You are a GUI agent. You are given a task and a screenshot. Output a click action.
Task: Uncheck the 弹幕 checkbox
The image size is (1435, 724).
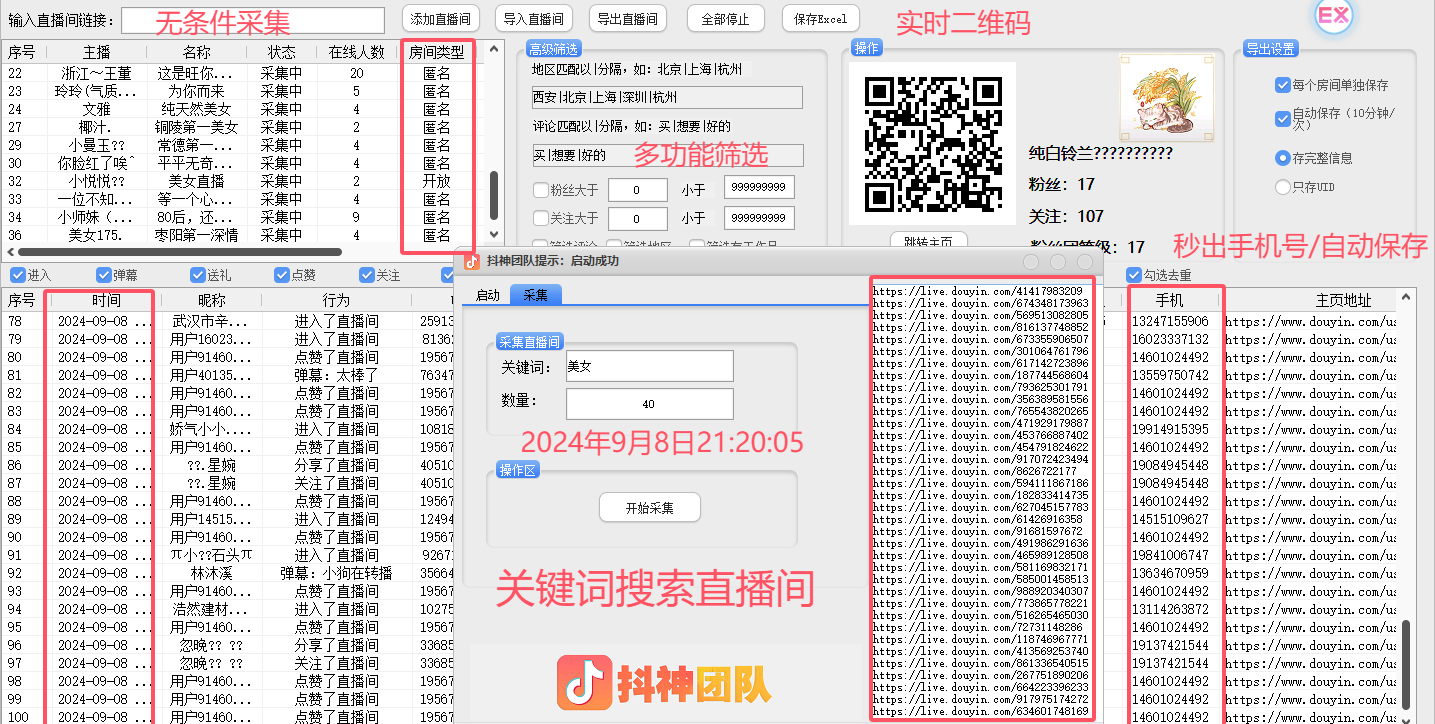pos(104,275)
